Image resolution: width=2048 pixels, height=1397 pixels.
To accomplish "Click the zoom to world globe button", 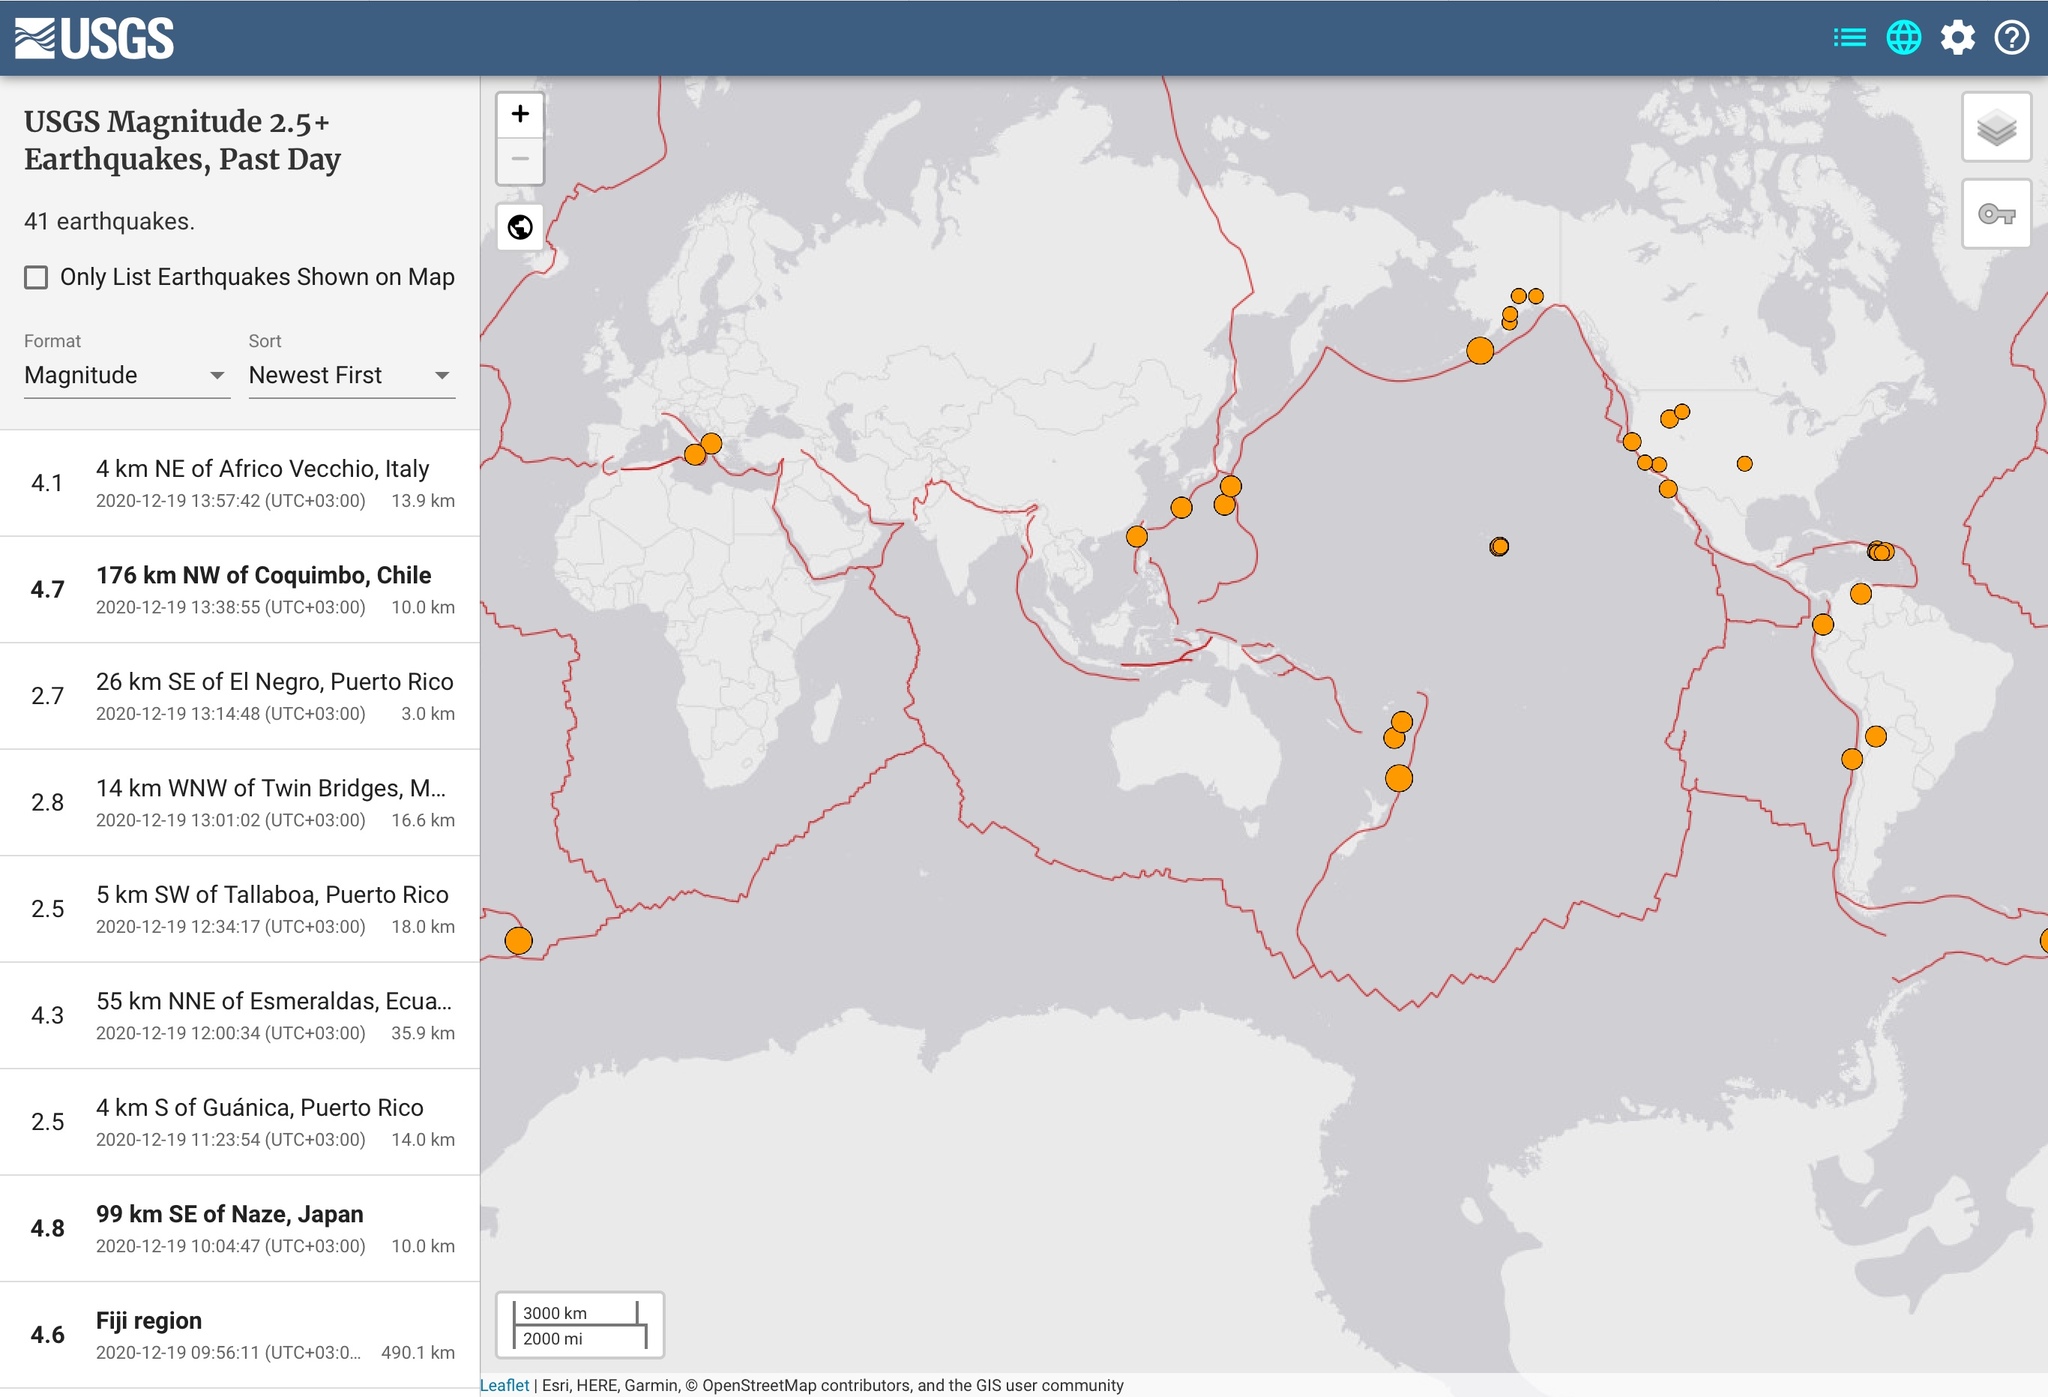I will pos(520,227).
